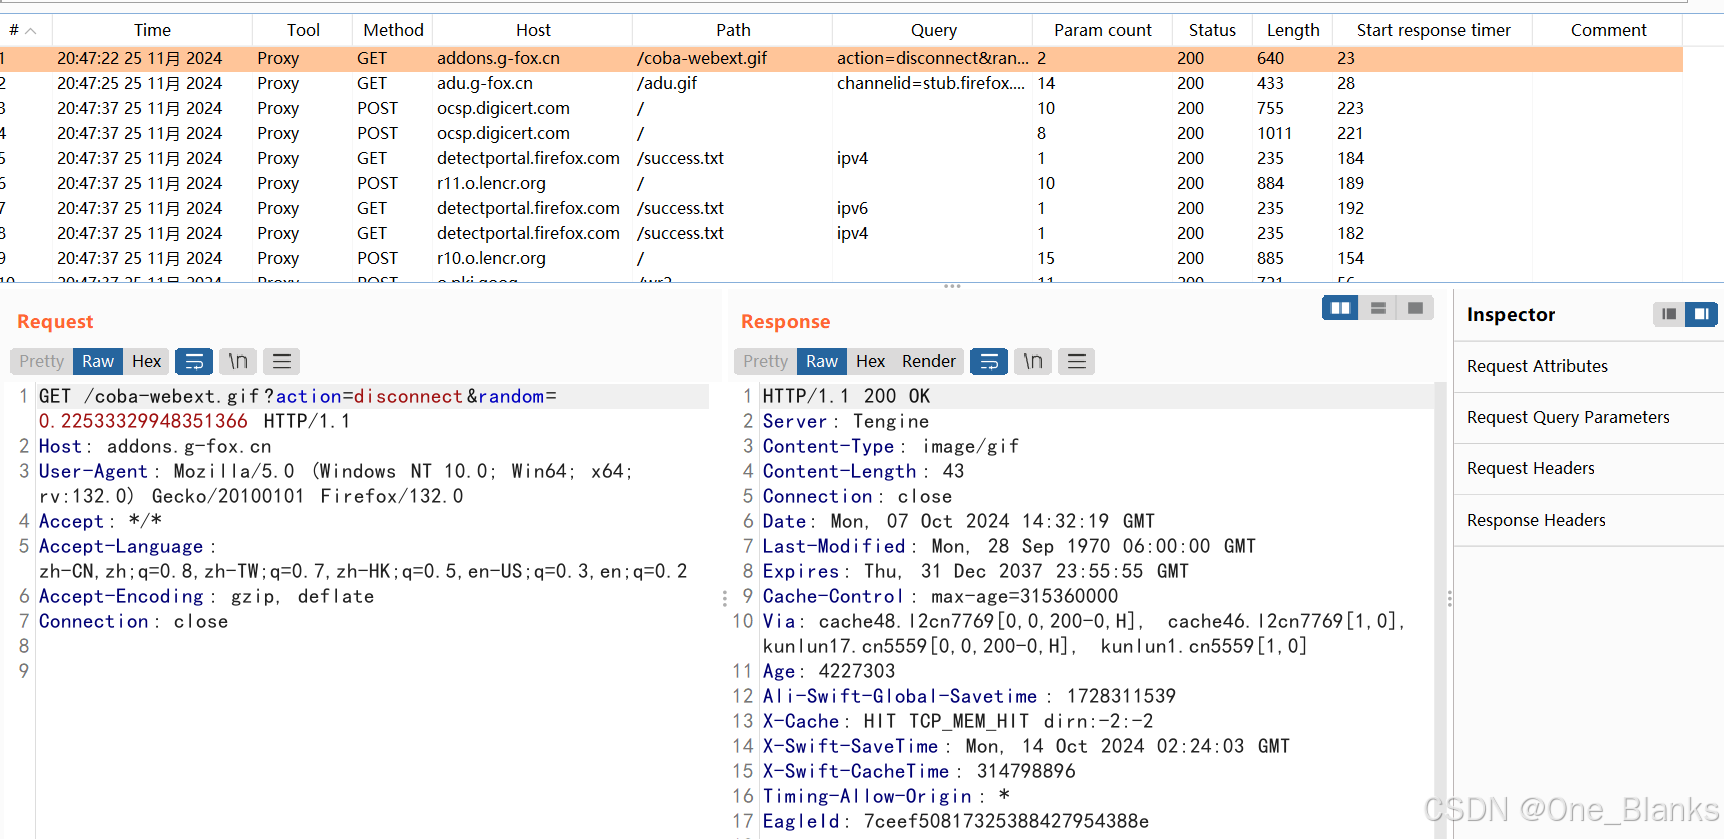
Task: Expand Response Headers in Inspector
Action: click(x=1588, y=520)
